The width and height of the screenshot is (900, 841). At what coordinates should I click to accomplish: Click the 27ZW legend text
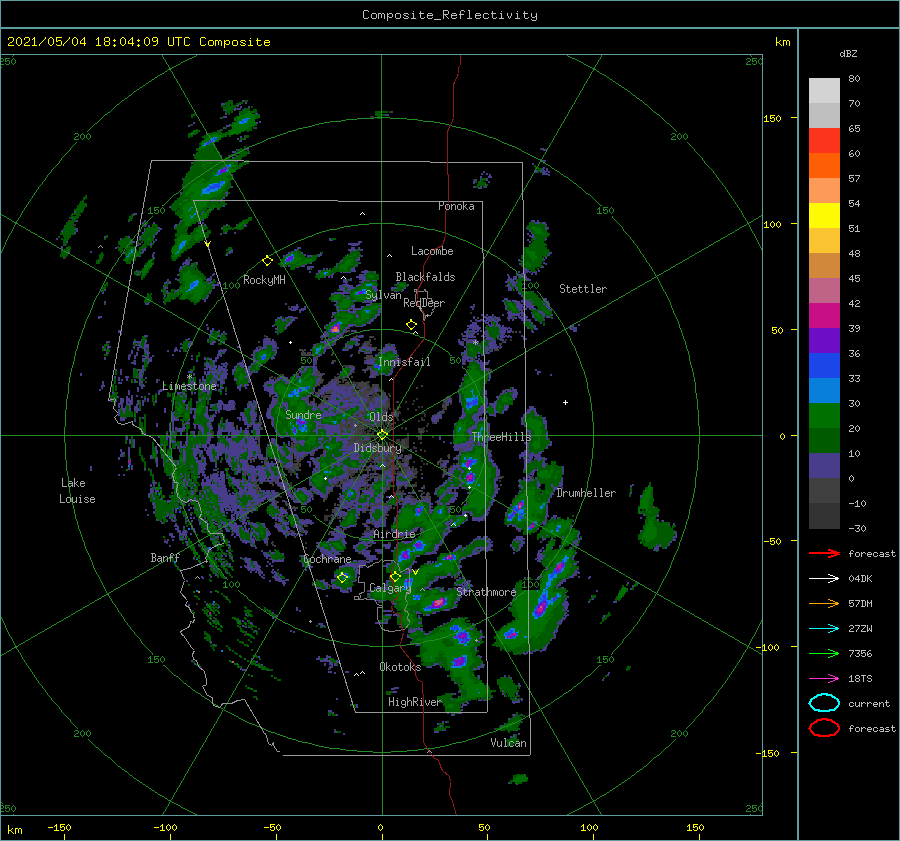point(860,629)
